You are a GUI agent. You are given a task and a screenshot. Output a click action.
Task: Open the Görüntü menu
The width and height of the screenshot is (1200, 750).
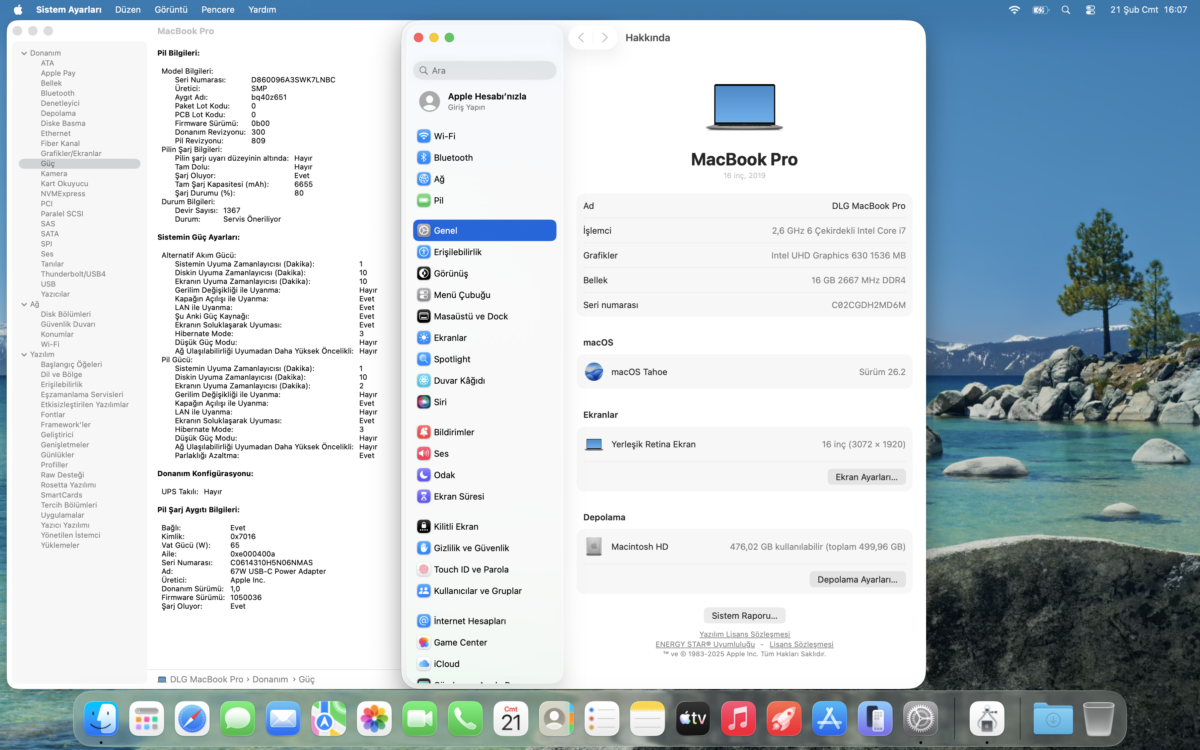pos(171,9)
